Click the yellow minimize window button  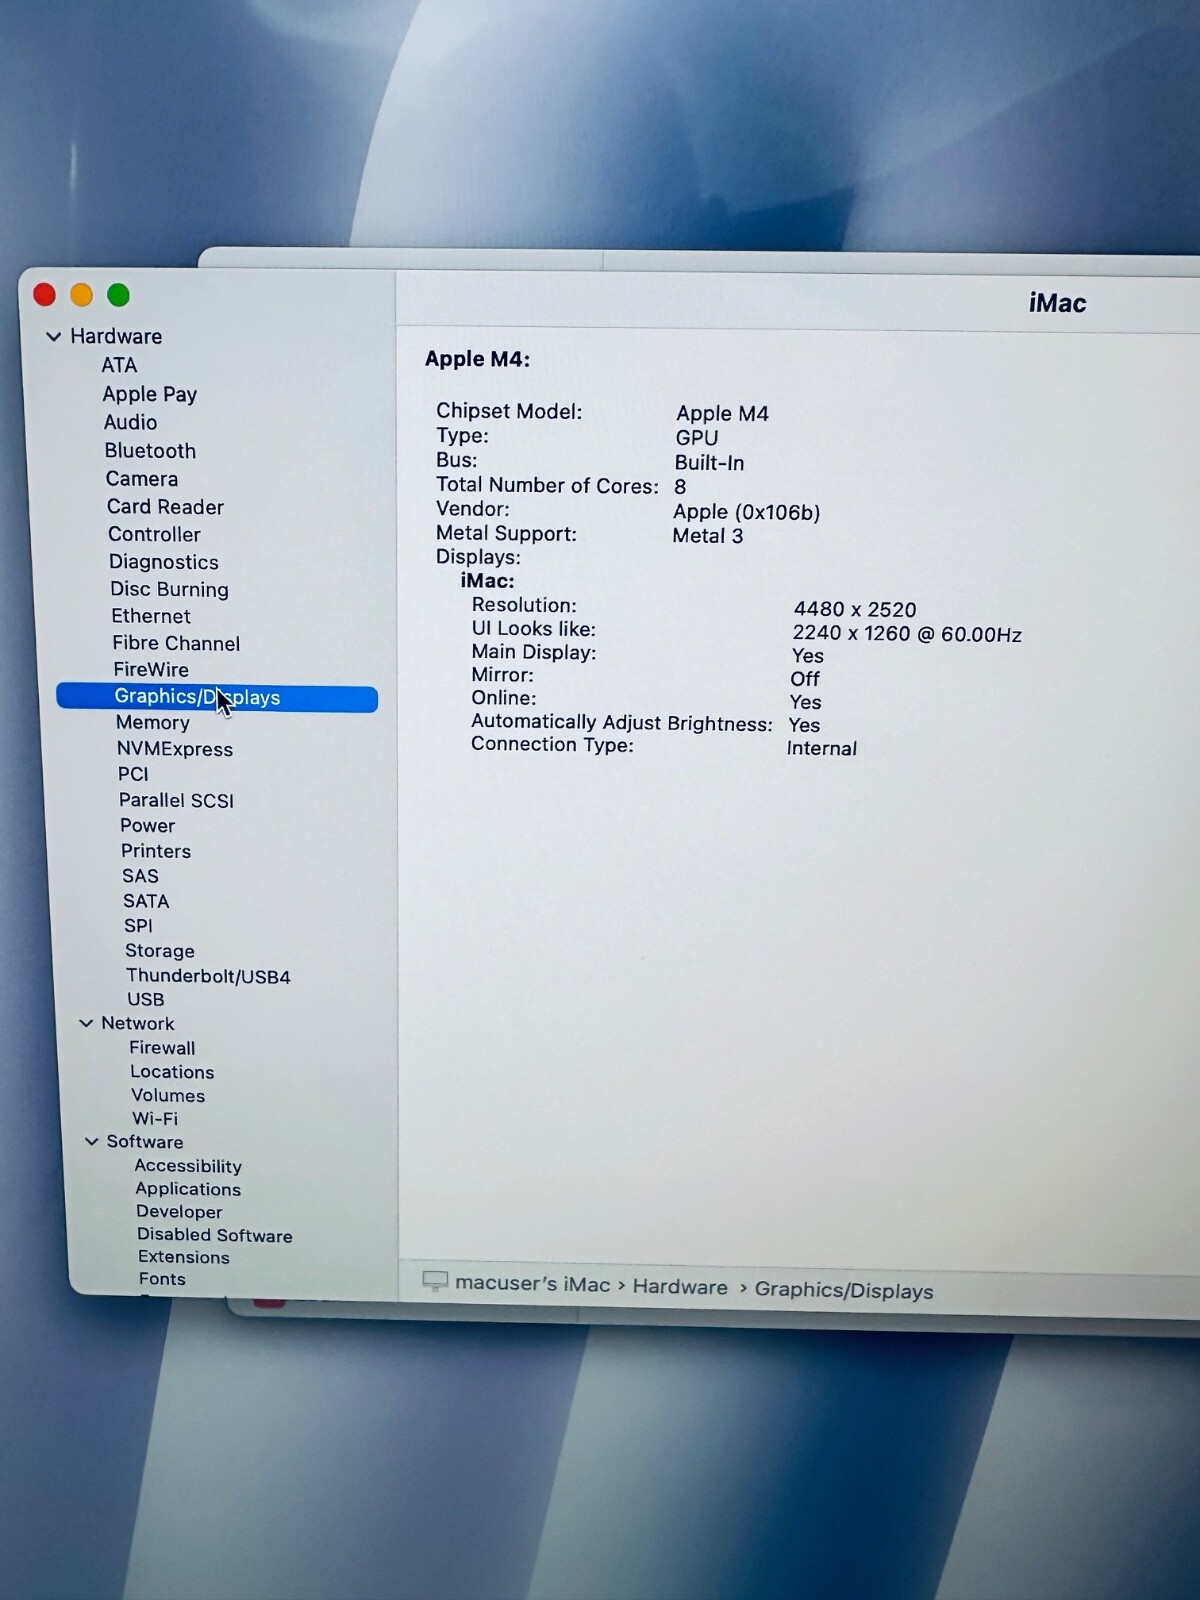point(81,294)
